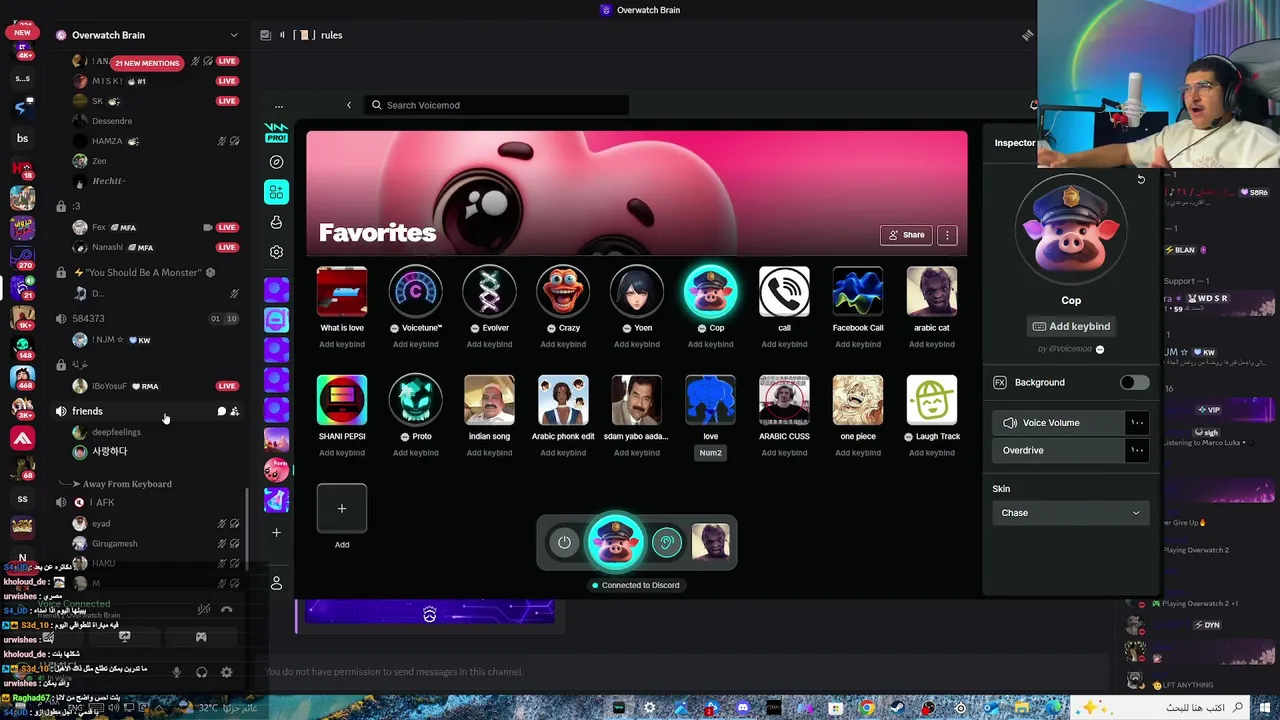The height and width of the screenshot is (720, 1280).
Task: Select the Voicemod voicebox grid icon
Action: click(x=276, y=192)
